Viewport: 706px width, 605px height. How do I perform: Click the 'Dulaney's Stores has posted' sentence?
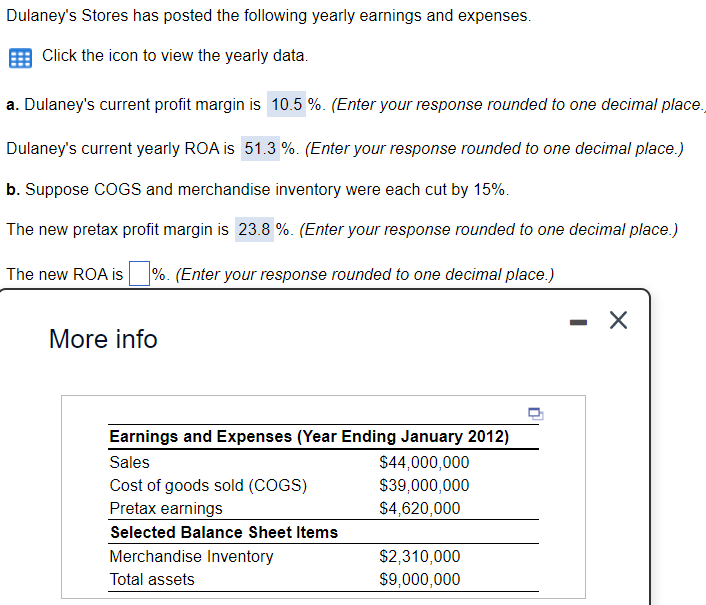pyautogui.click(x=269, y=16)
